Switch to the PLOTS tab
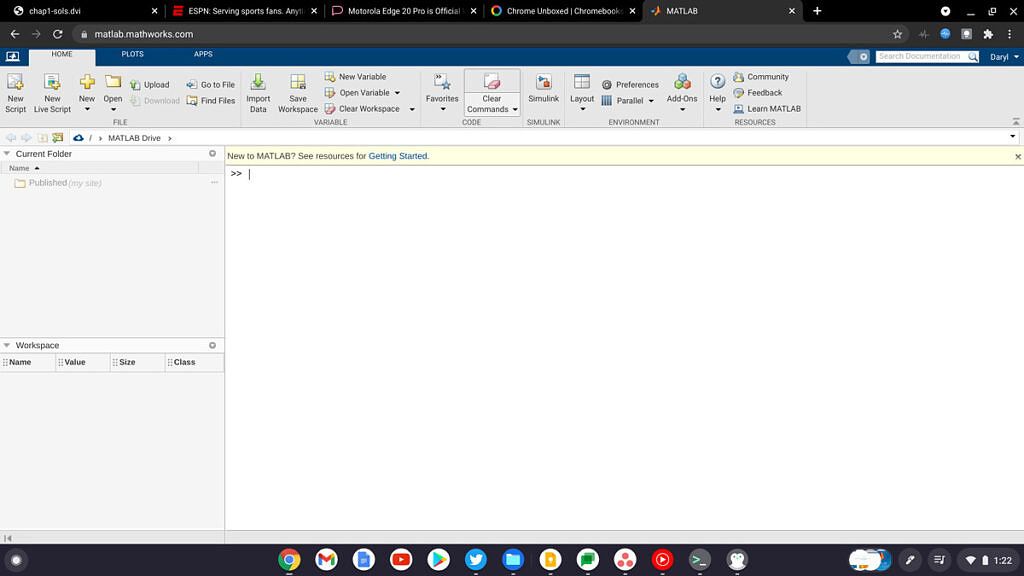 [x=132, y=54]
